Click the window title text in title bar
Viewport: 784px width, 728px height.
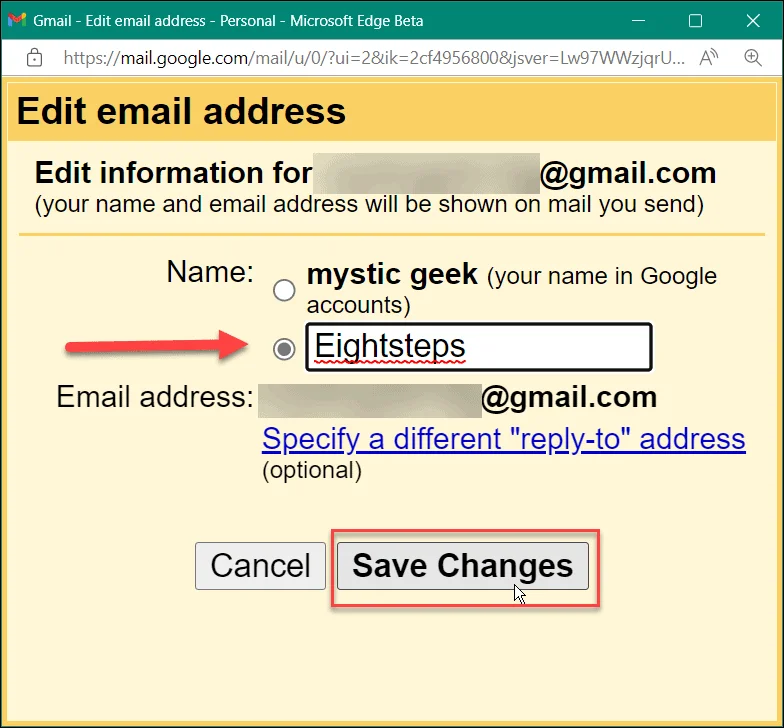[228, 20]
